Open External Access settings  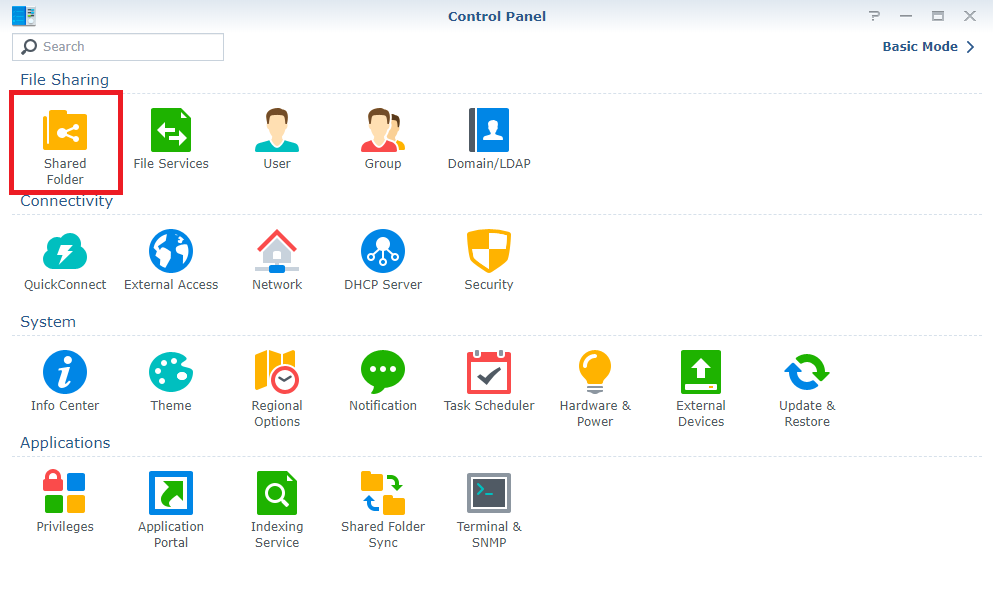(x=171, y=253)
